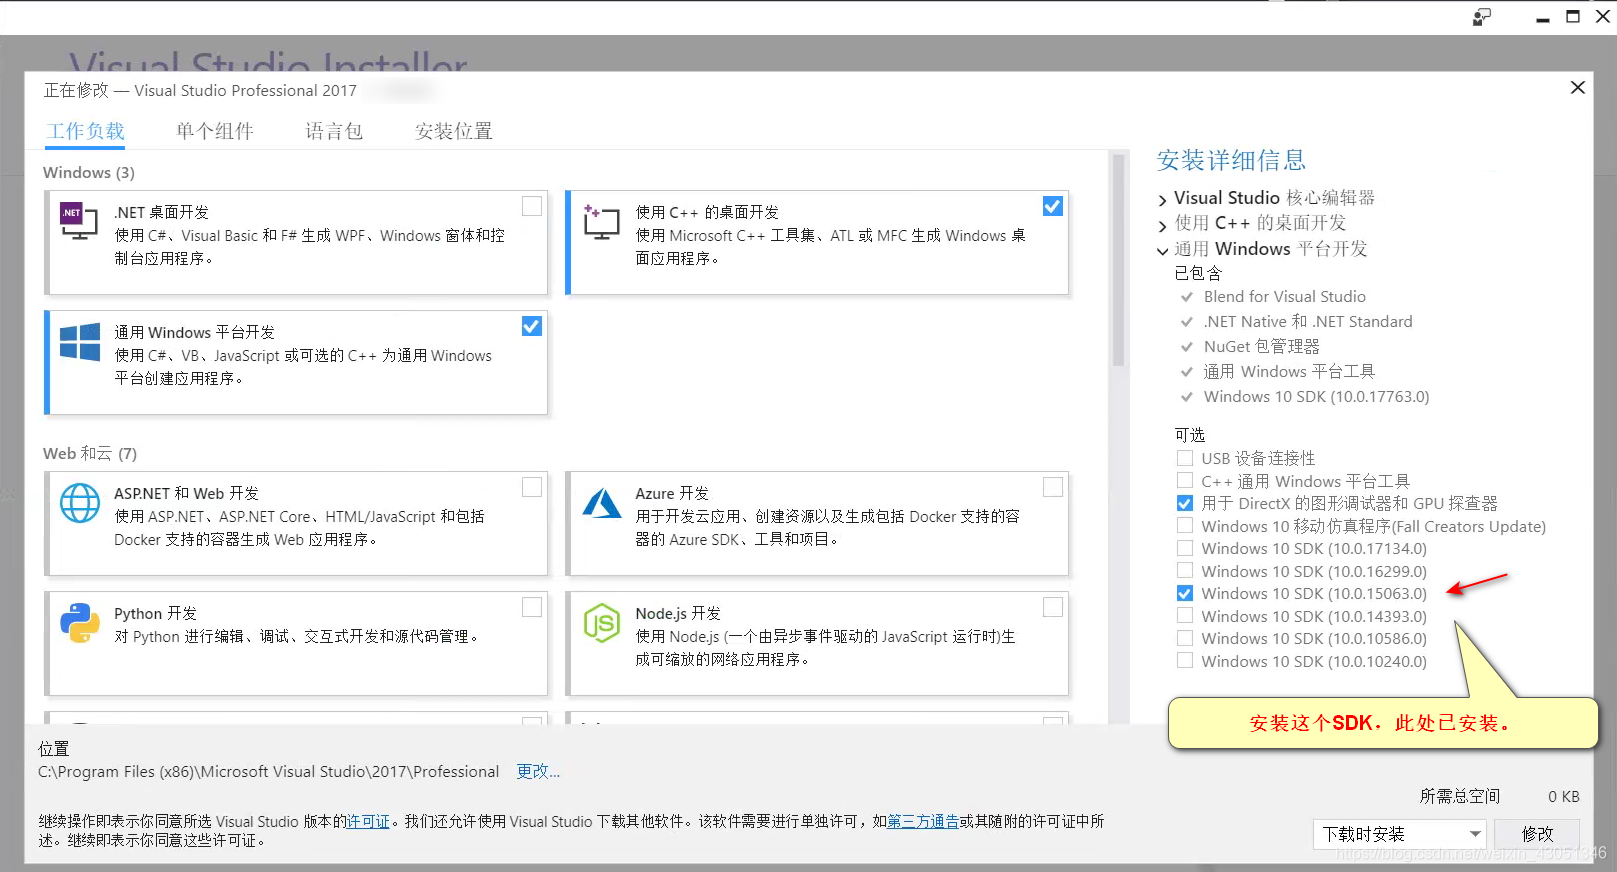This screenshot has width=1617, height=872.
Task: Check the Azure 开发 workload checkbox
Action: pos(1053,487)
